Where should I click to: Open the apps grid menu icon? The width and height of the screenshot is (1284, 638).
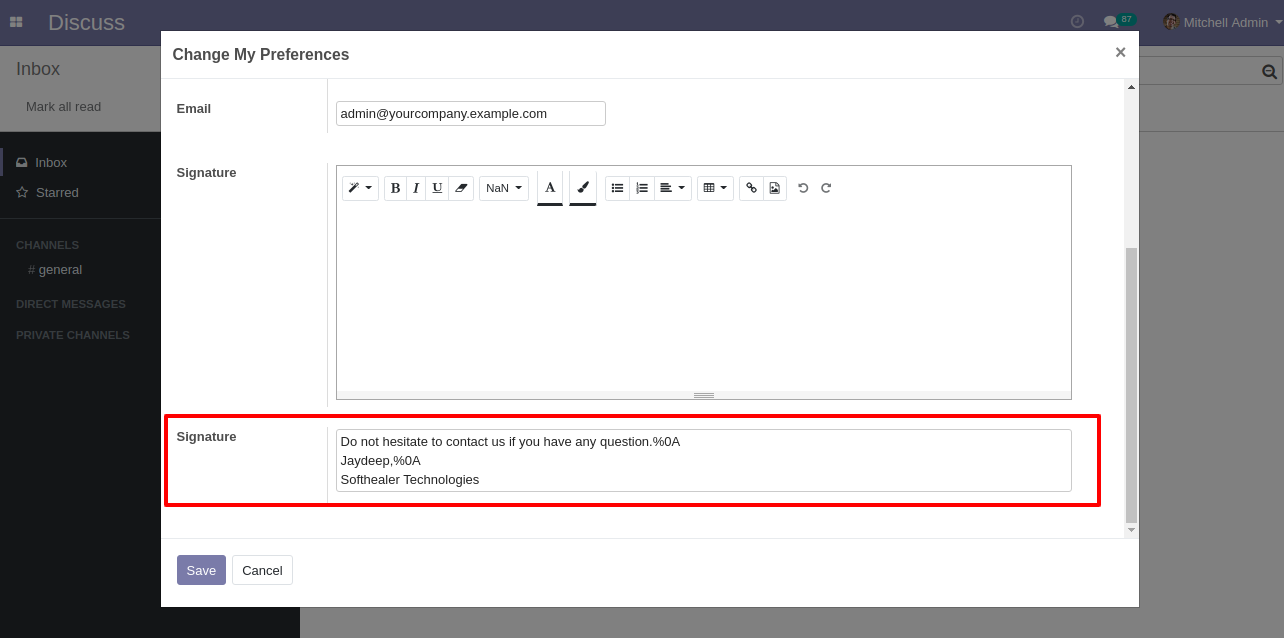(x=16, y=22)
